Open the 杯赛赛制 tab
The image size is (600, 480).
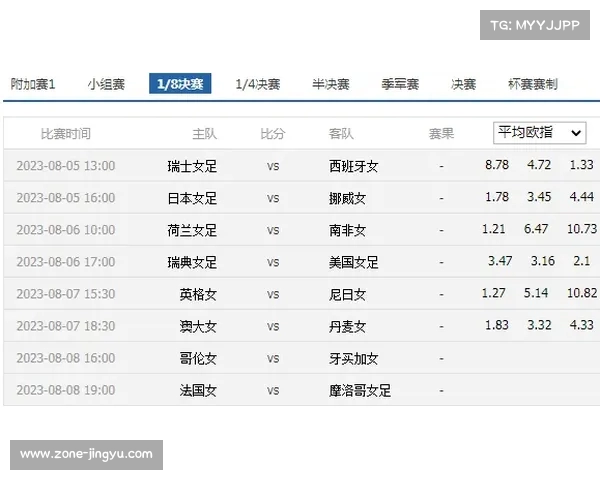click(532, 84)
